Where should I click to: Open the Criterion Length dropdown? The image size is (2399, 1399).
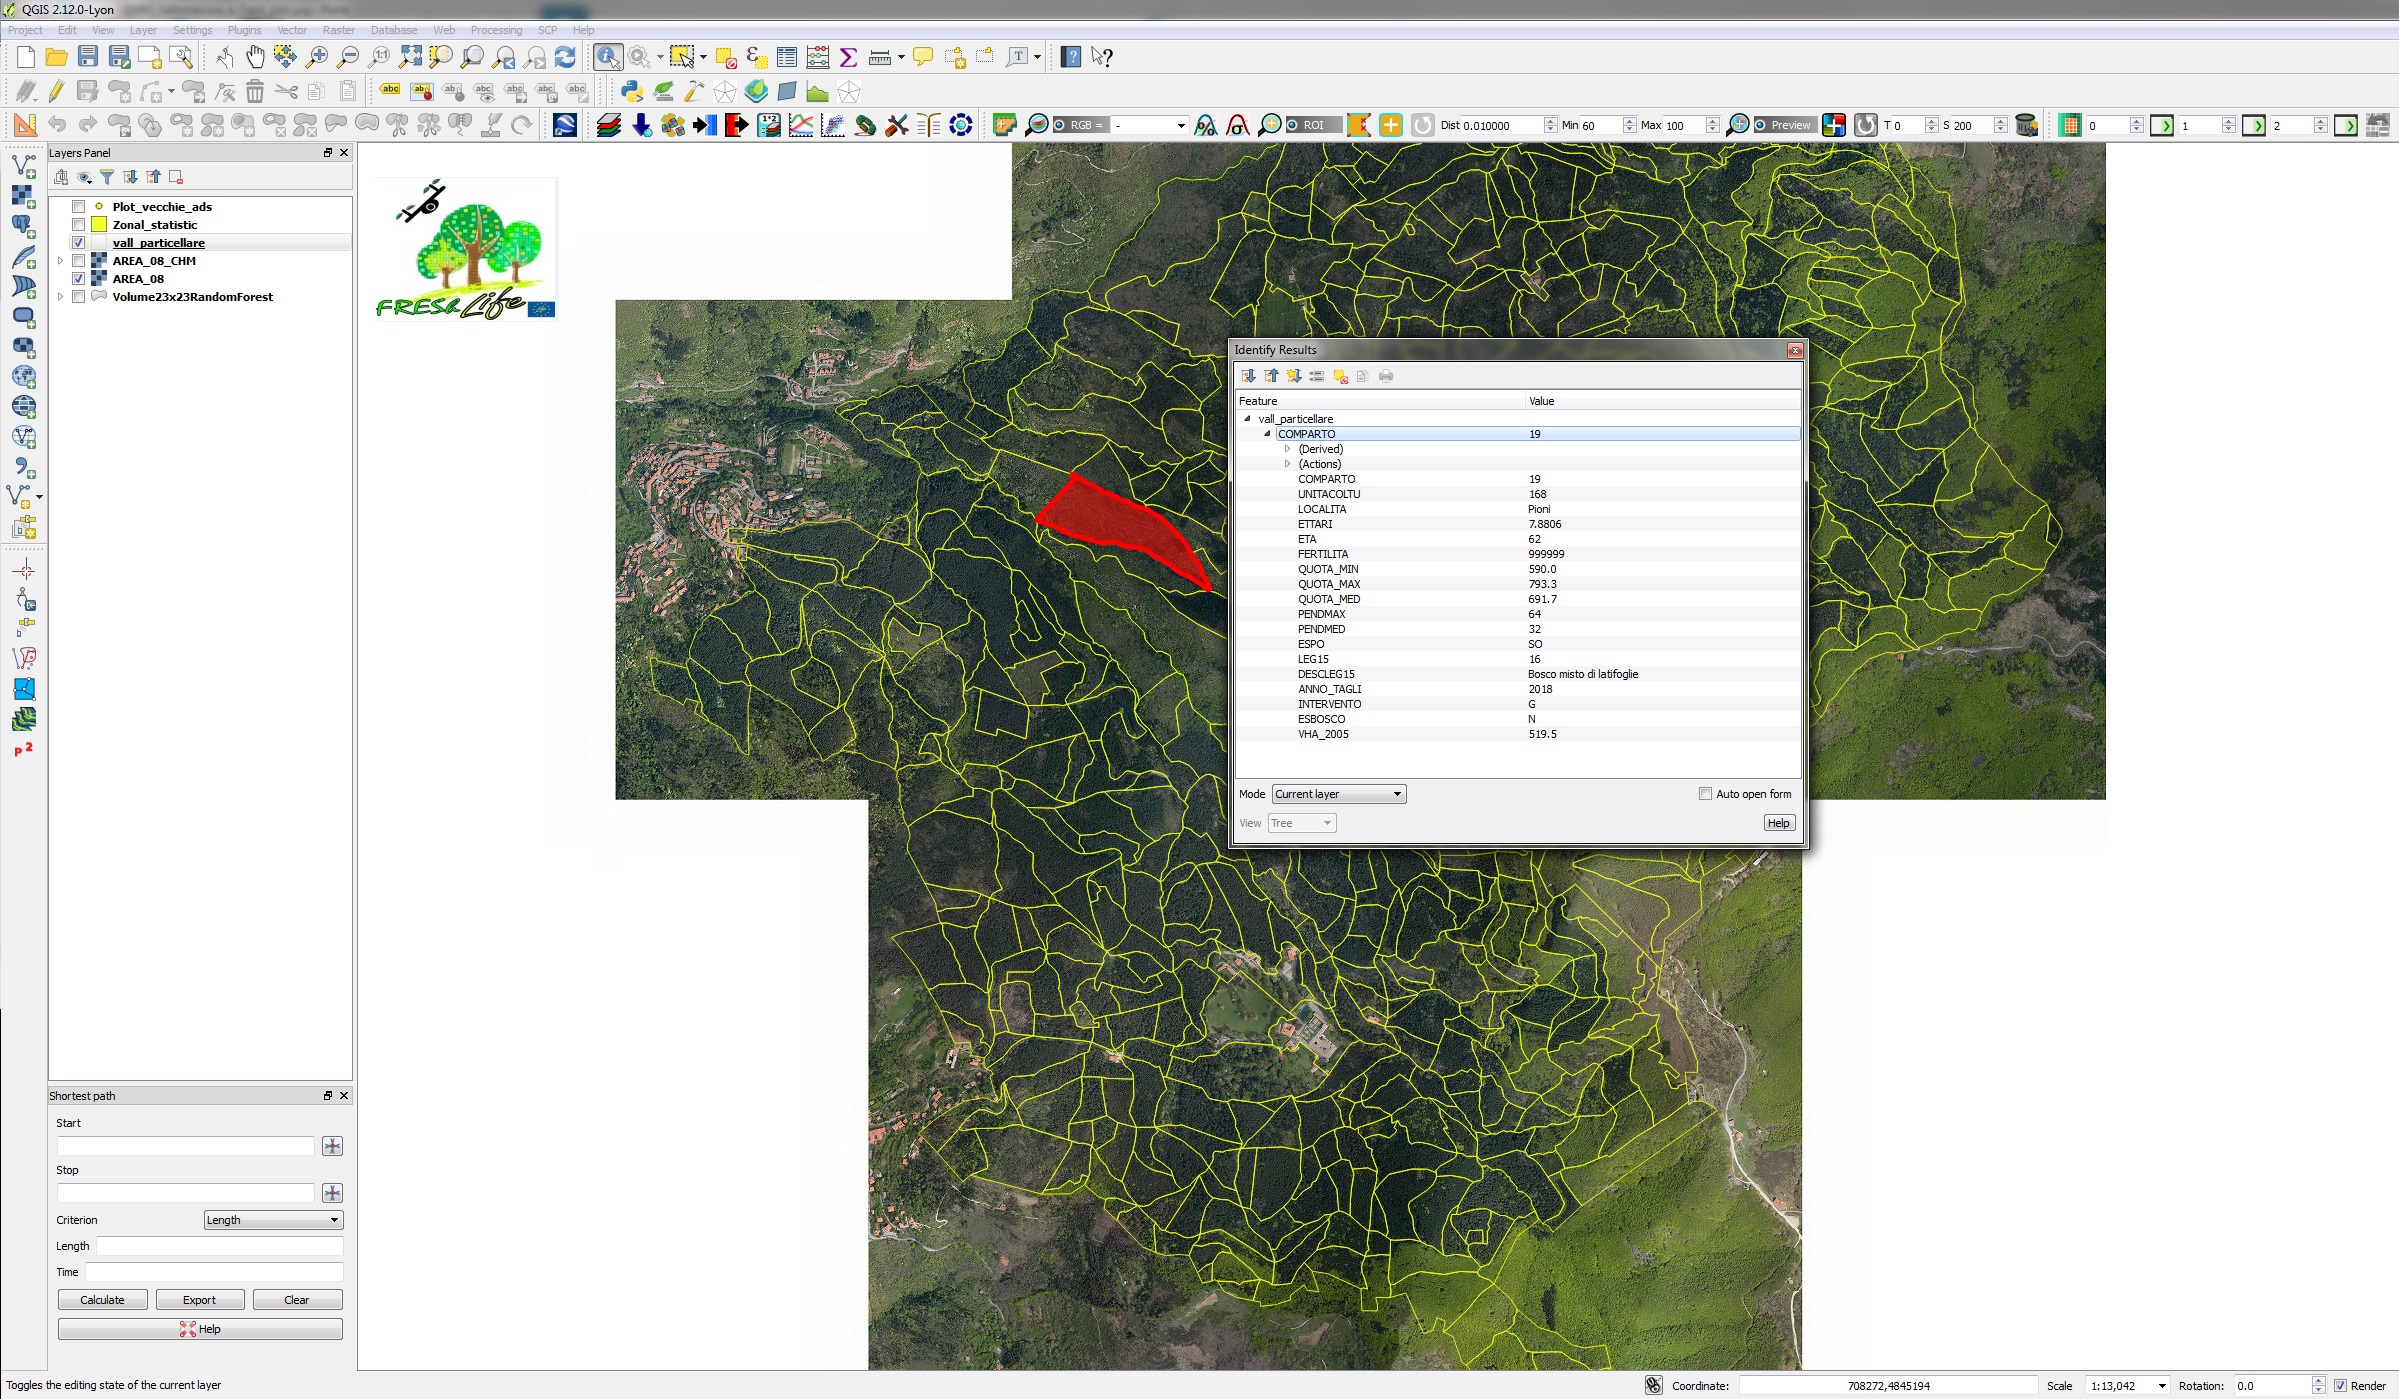click(273, 1220)
